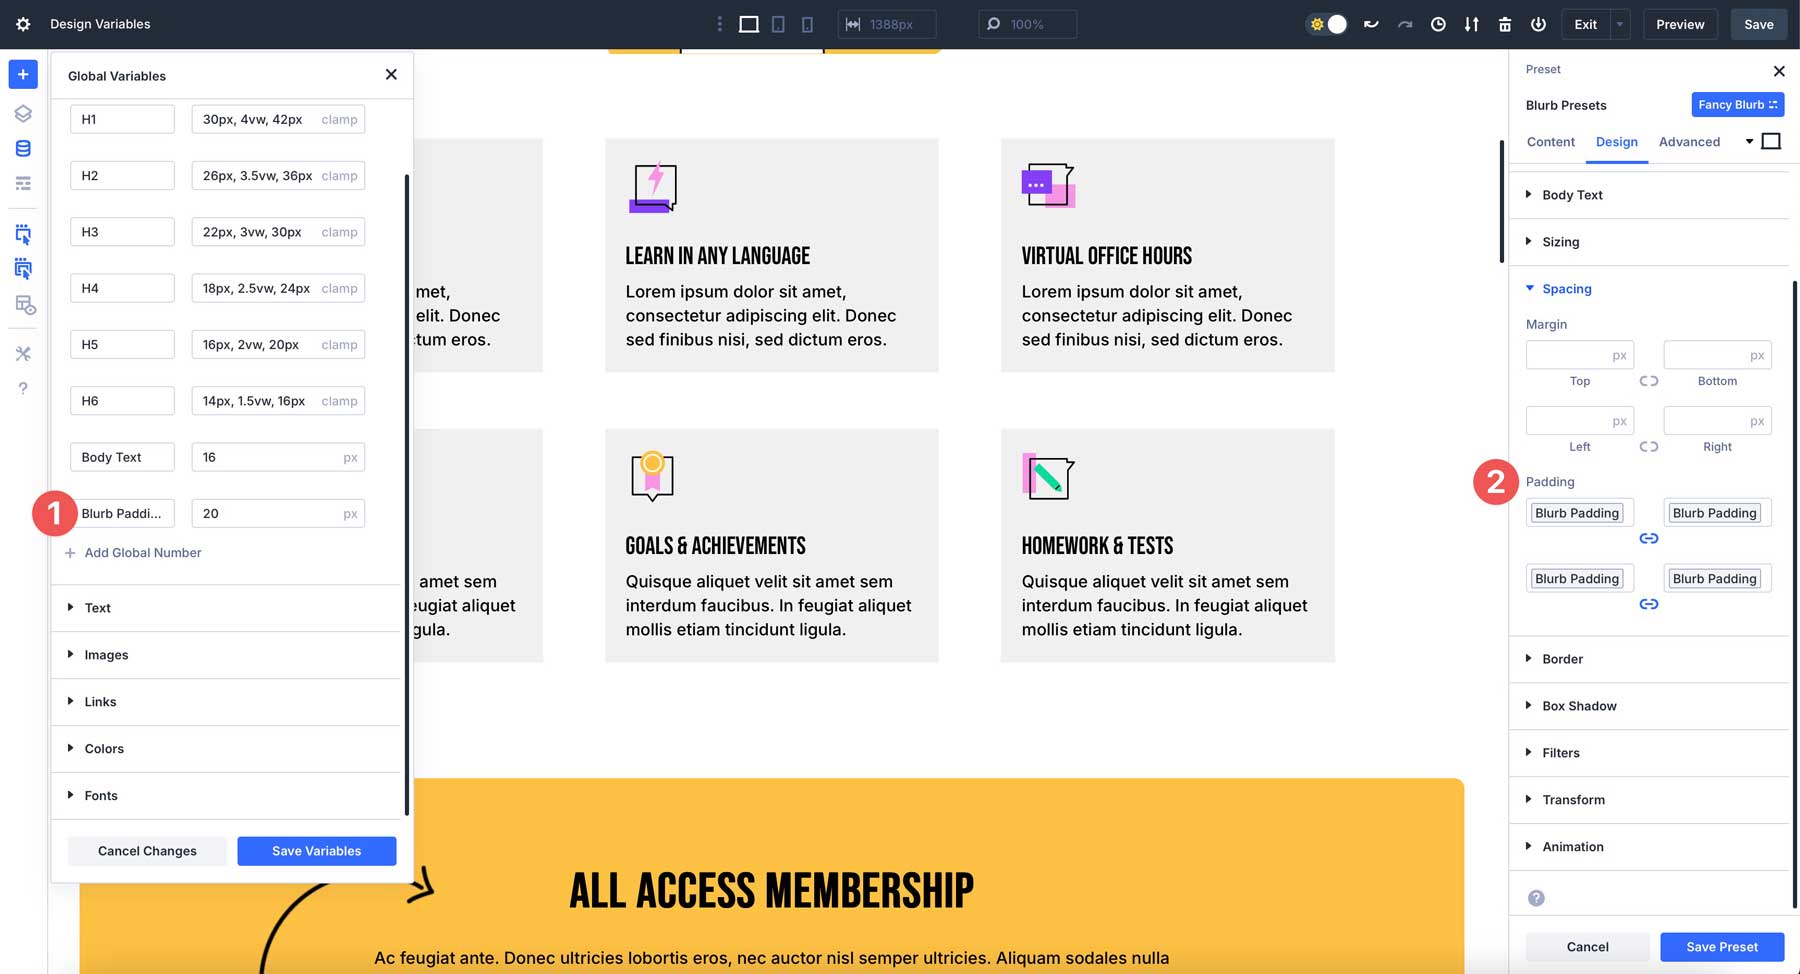Screen dimensions: 1800x974
Task: Expand the Images variables section
Action: tap(226, 655)
